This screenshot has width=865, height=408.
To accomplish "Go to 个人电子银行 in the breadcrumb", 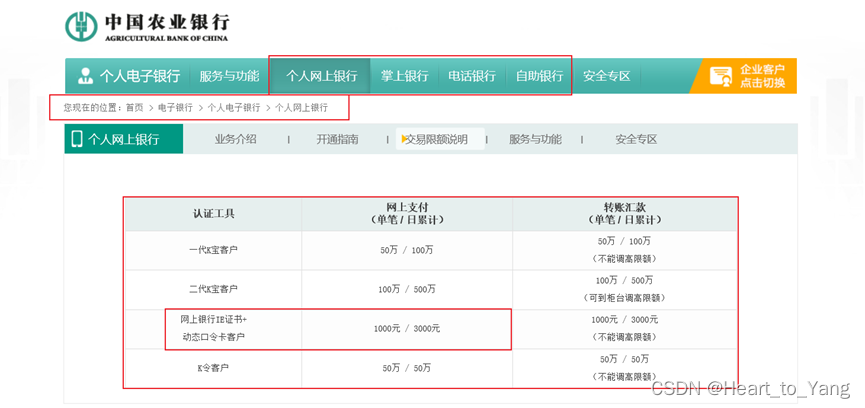I will 233,108.
